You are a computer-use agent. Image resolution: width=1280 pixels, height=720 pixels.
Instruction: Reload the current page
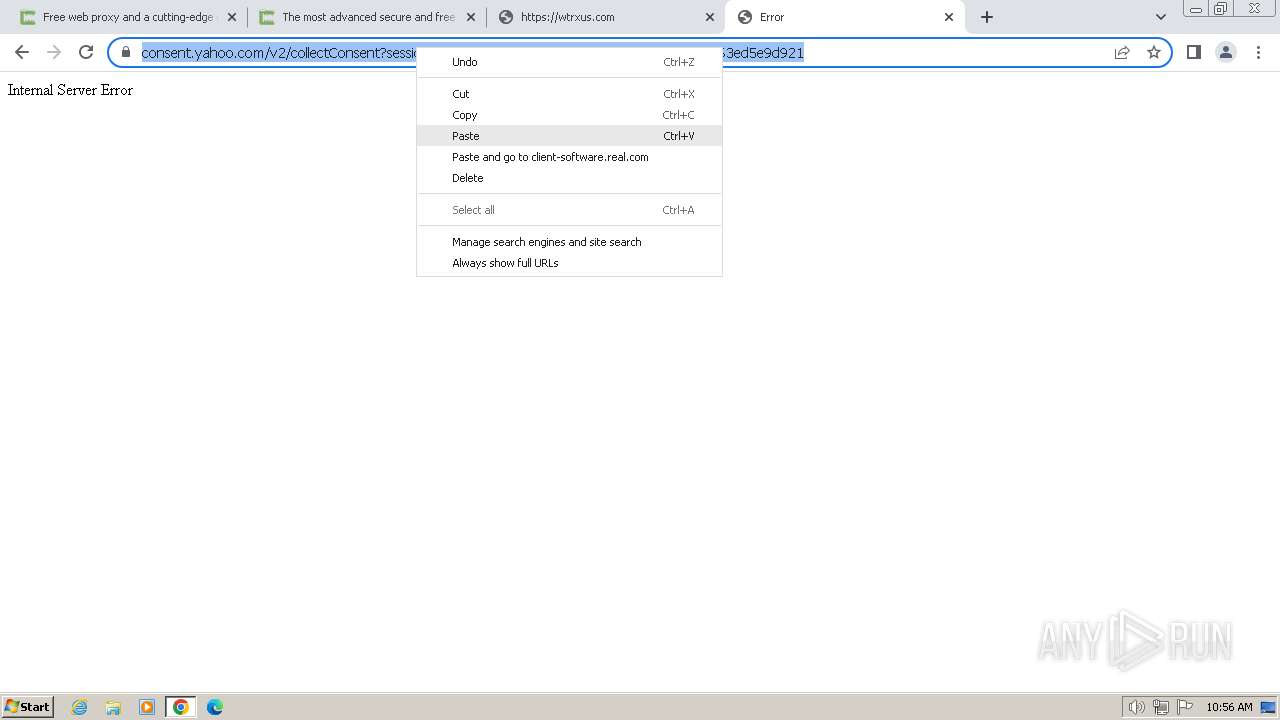(x=86, y=52)
